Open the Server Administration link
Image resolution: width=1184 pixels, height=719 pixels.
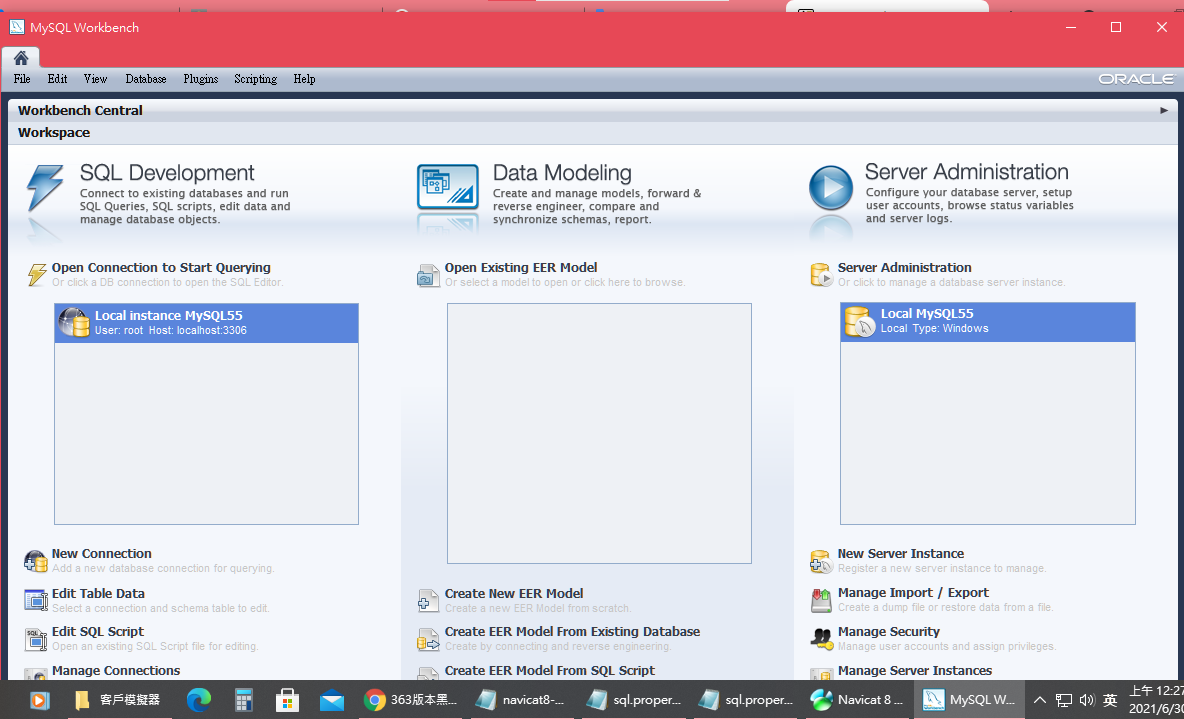click(x=905, y=267)
